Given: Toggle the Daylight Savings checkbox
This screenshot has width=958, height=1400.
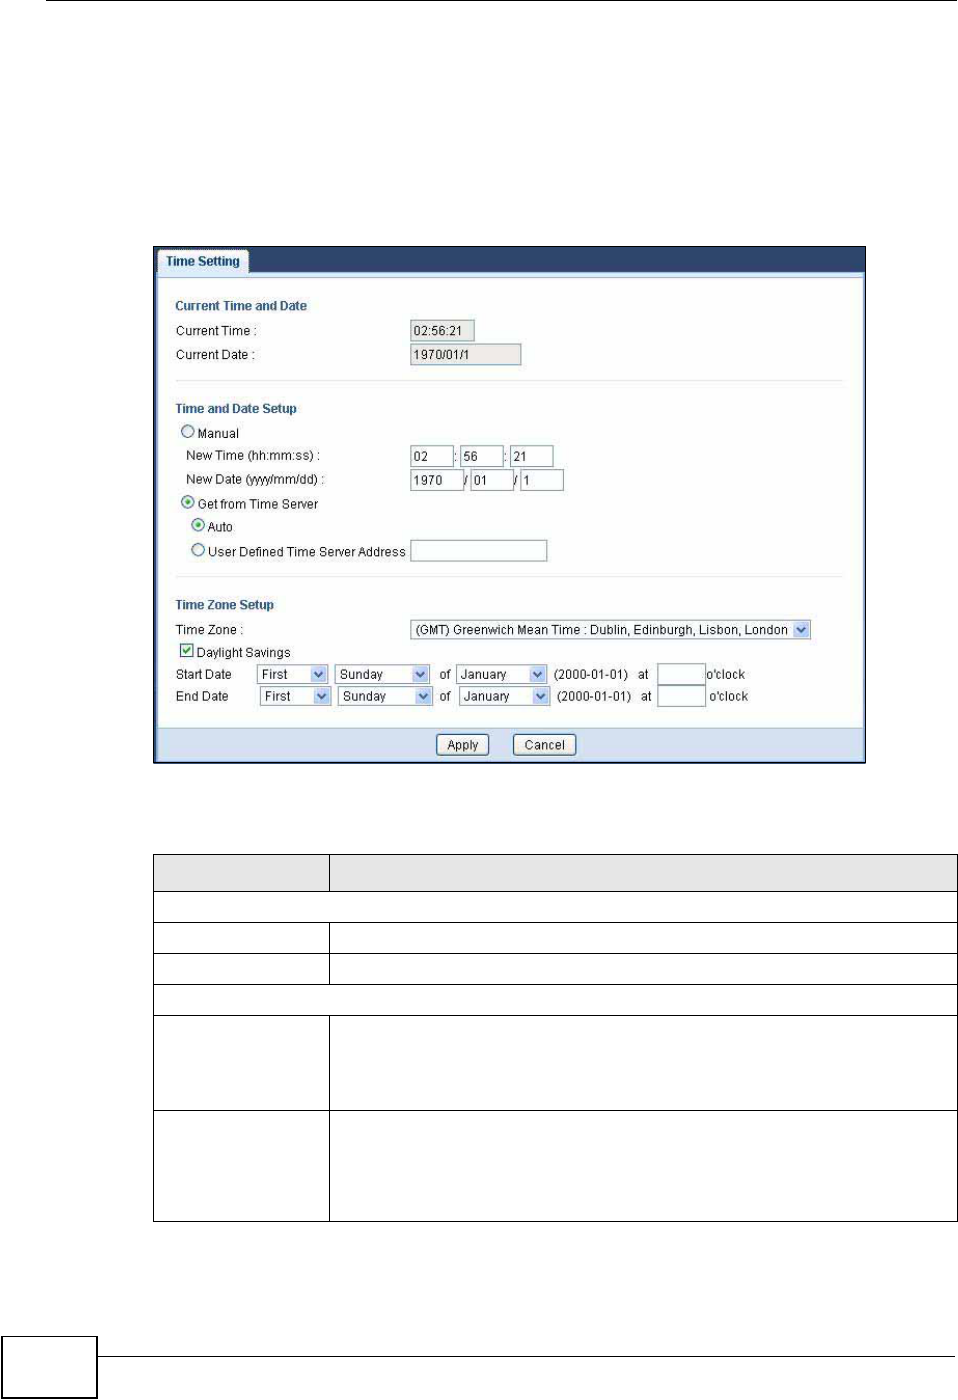Looking at the screenshot, I should [187, 651].
